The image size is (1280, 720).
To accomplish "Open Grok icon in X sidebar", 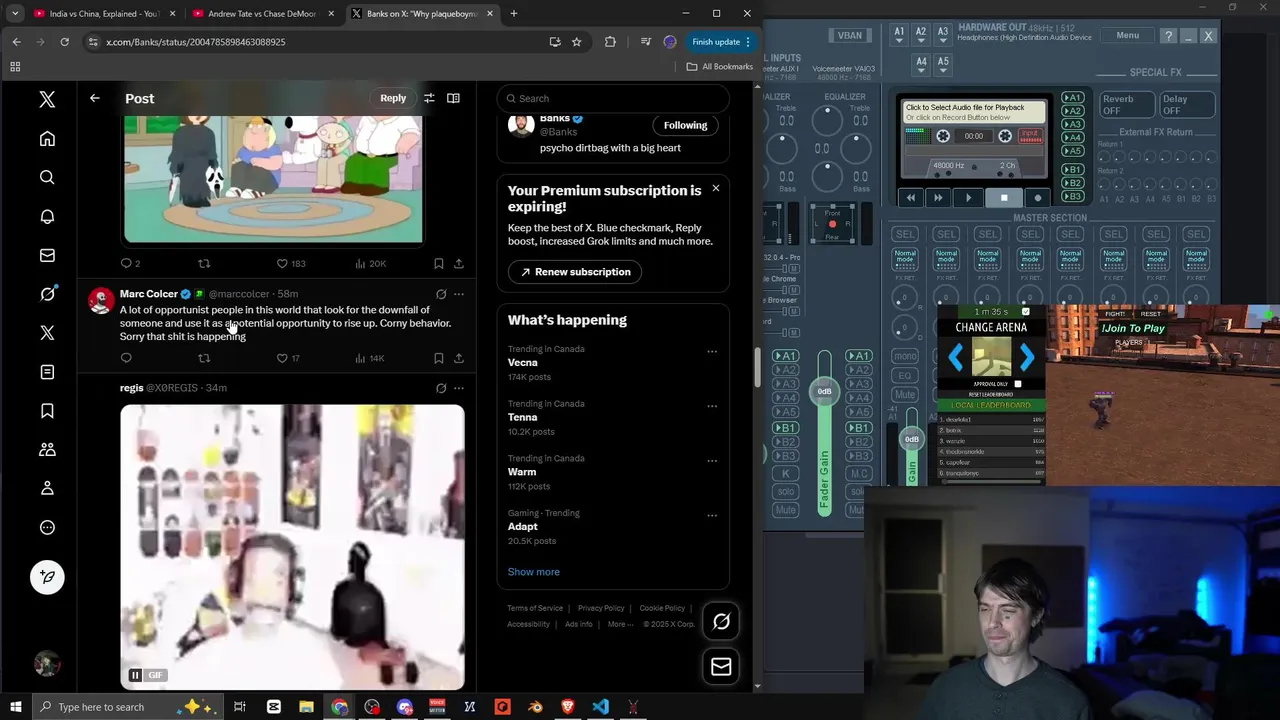I will coord(47,294).
